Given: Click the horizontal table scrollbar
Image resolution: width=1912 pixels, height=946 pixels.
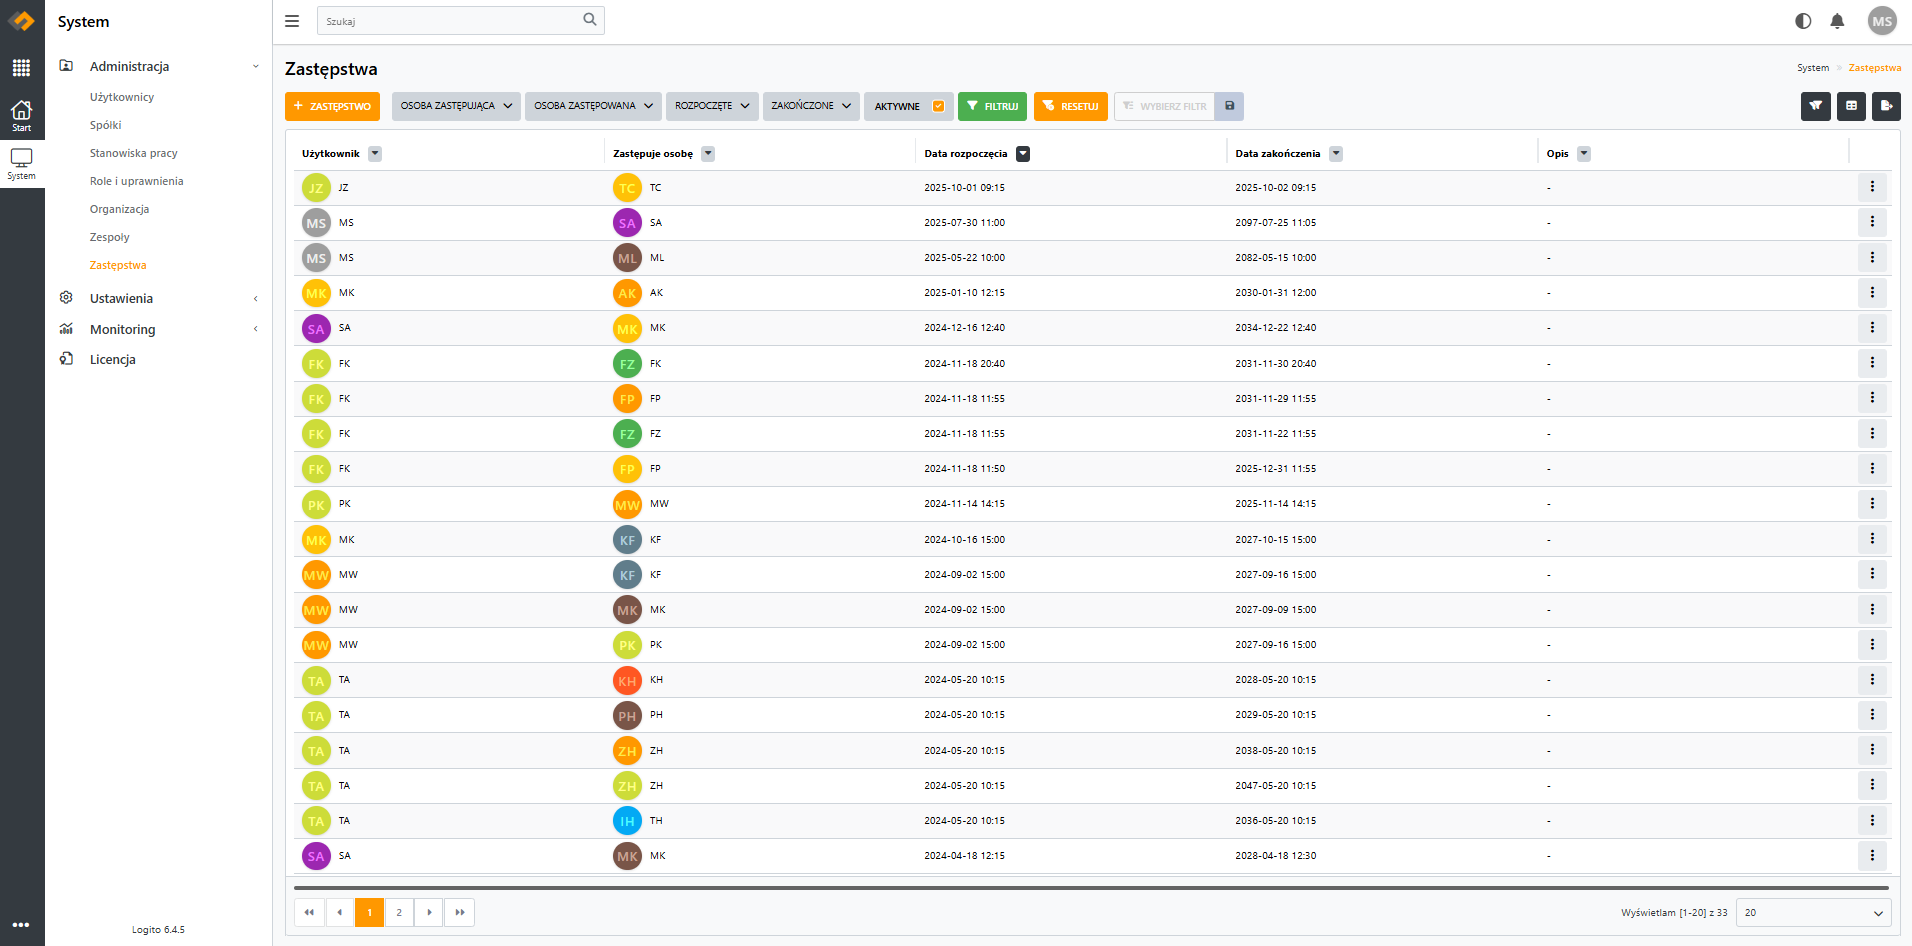Looking at the screenshot, I should (1091, 887).
